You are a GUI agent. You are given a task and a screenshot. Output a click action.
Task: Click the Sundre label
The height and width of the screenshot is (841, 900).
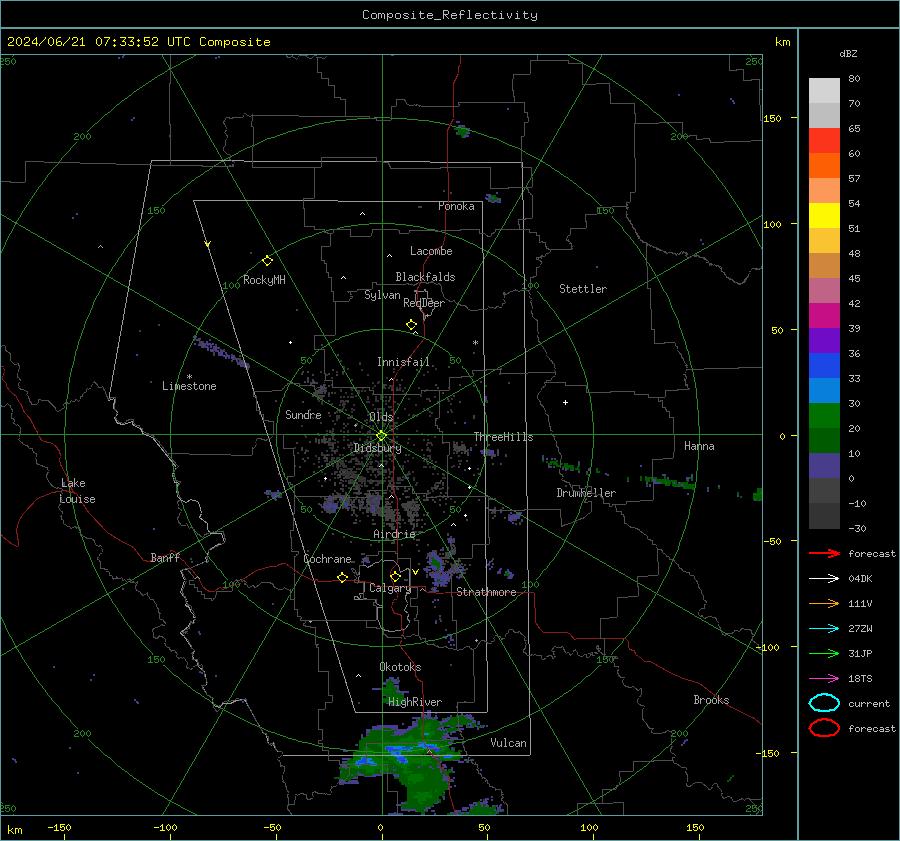[303, 414]
